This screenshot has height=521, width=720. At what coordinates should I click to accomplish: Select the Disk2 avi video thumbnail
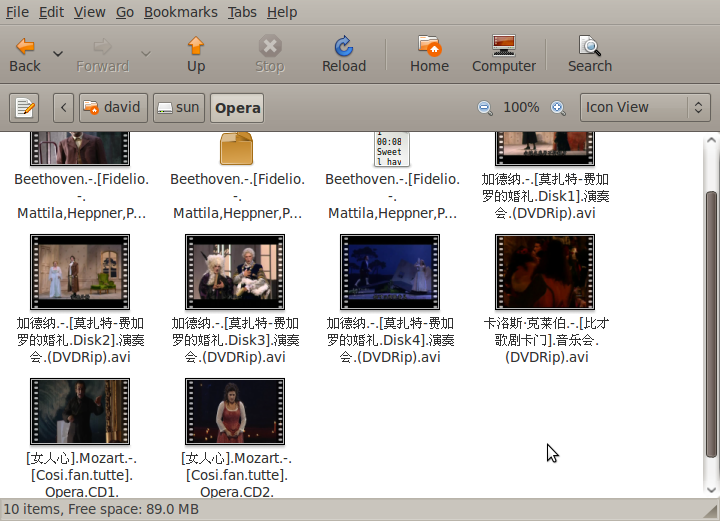pyautogui.click(x=80, y=272)
